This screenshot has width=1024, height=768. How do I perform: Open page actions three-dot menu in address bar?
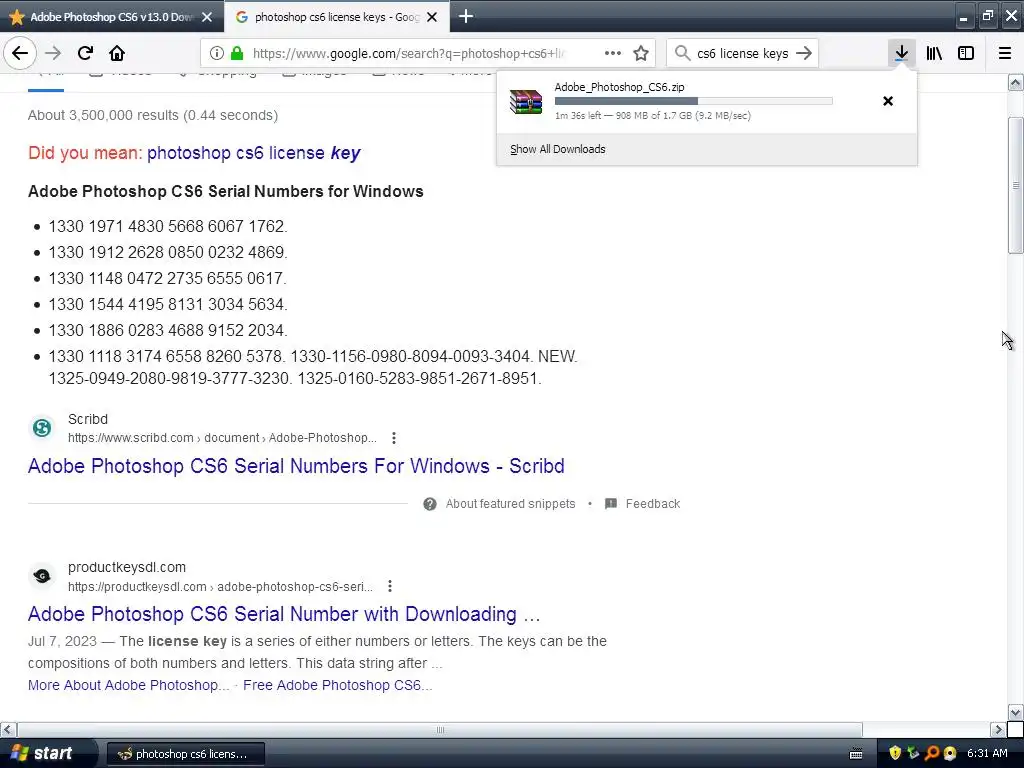tap(613, 53)
